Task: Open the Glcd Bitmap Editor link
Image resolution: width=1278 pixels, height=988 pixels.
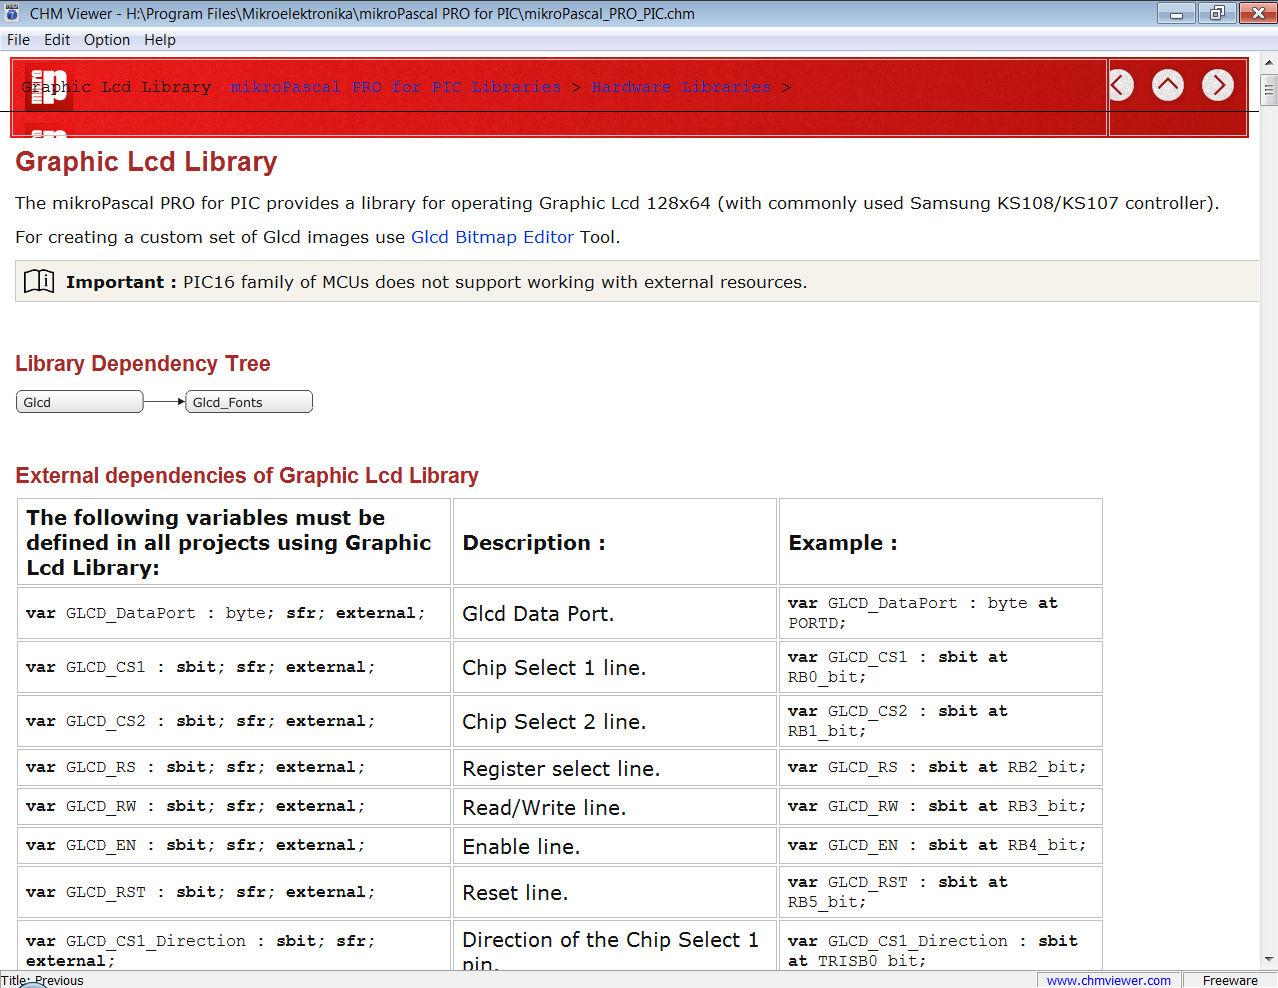Action: click(492, 237)
